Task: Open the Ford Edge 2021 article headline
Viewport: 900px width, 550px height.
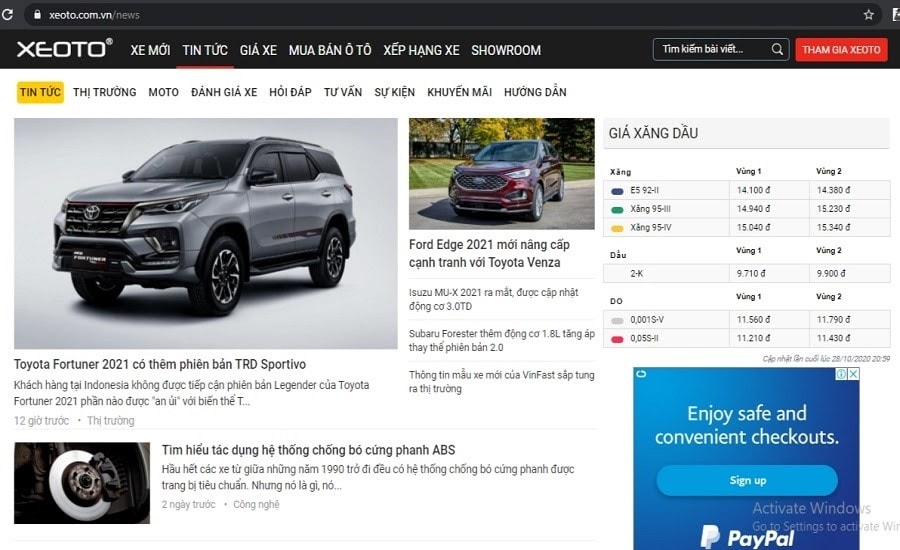Action: pos(489,253)
